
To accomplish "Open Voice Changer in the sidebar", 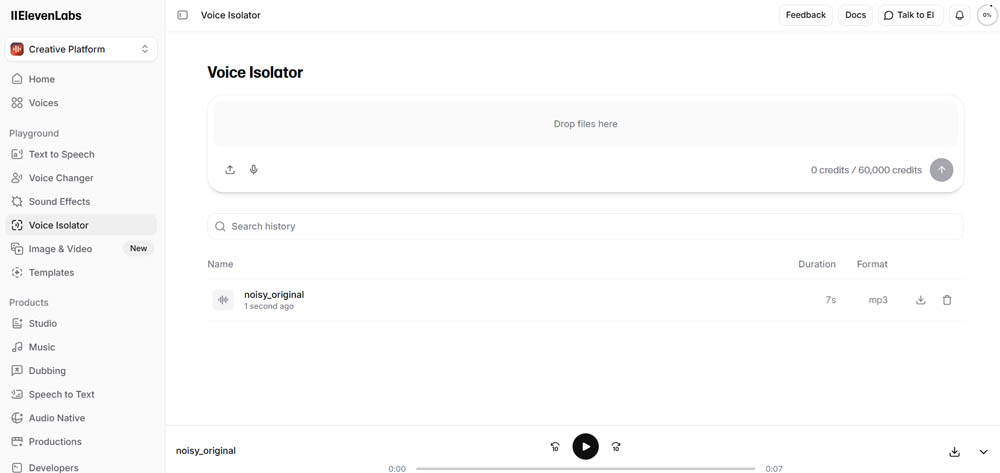I will [81, 178].
